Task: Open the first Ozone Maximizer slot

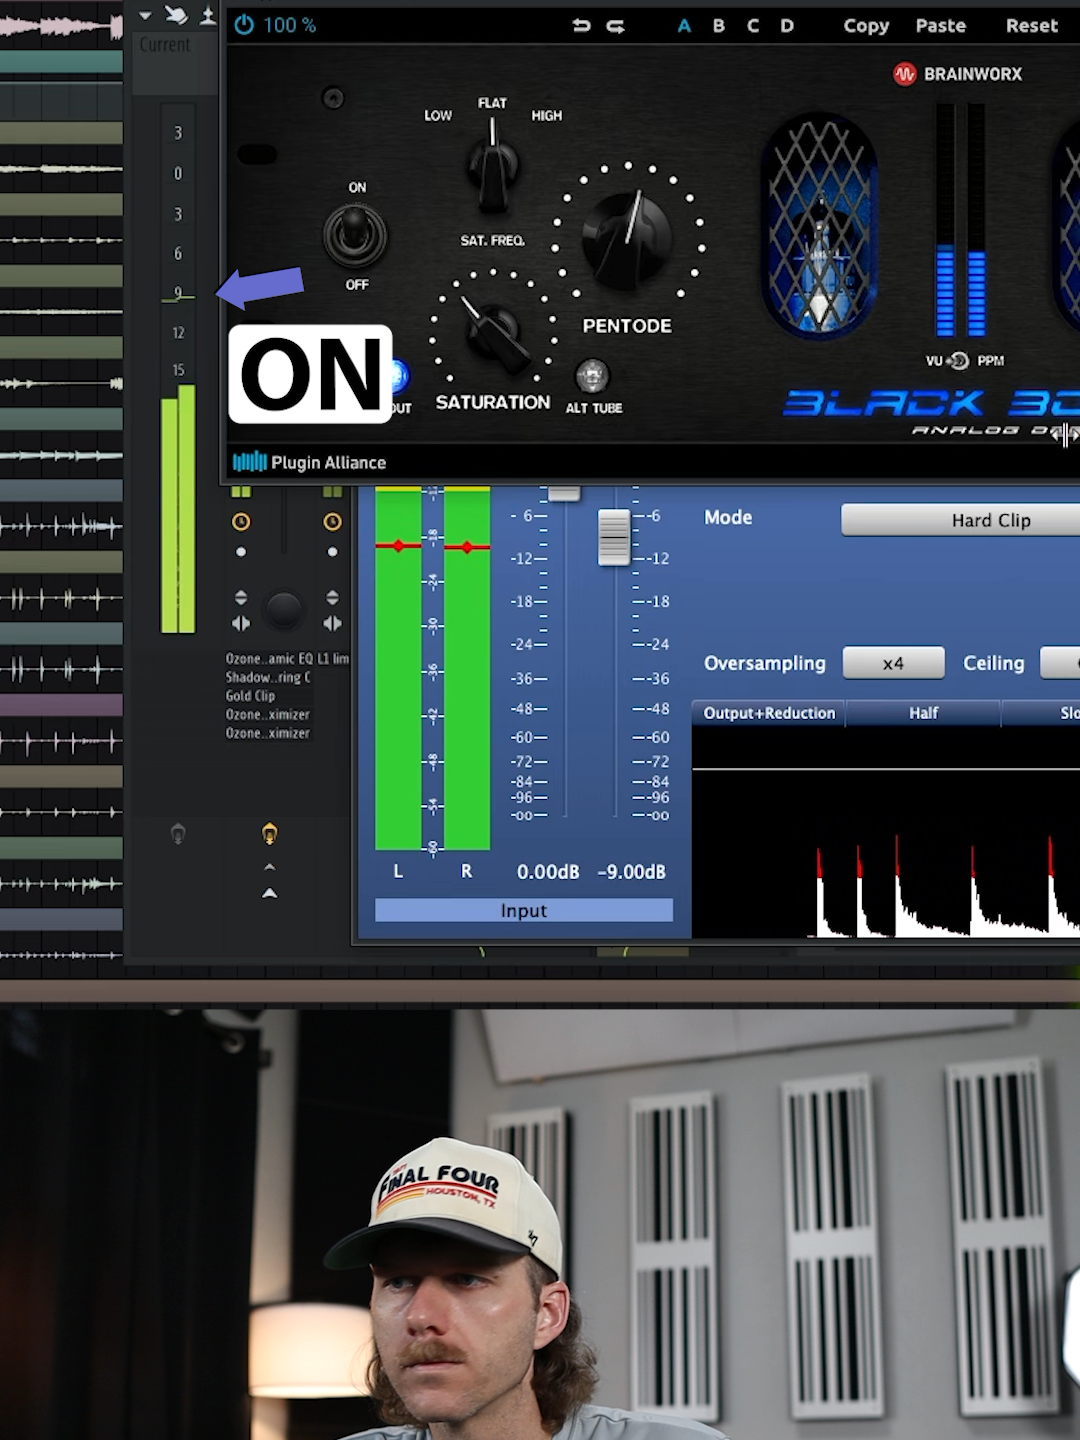Action: tap(268, 715)
